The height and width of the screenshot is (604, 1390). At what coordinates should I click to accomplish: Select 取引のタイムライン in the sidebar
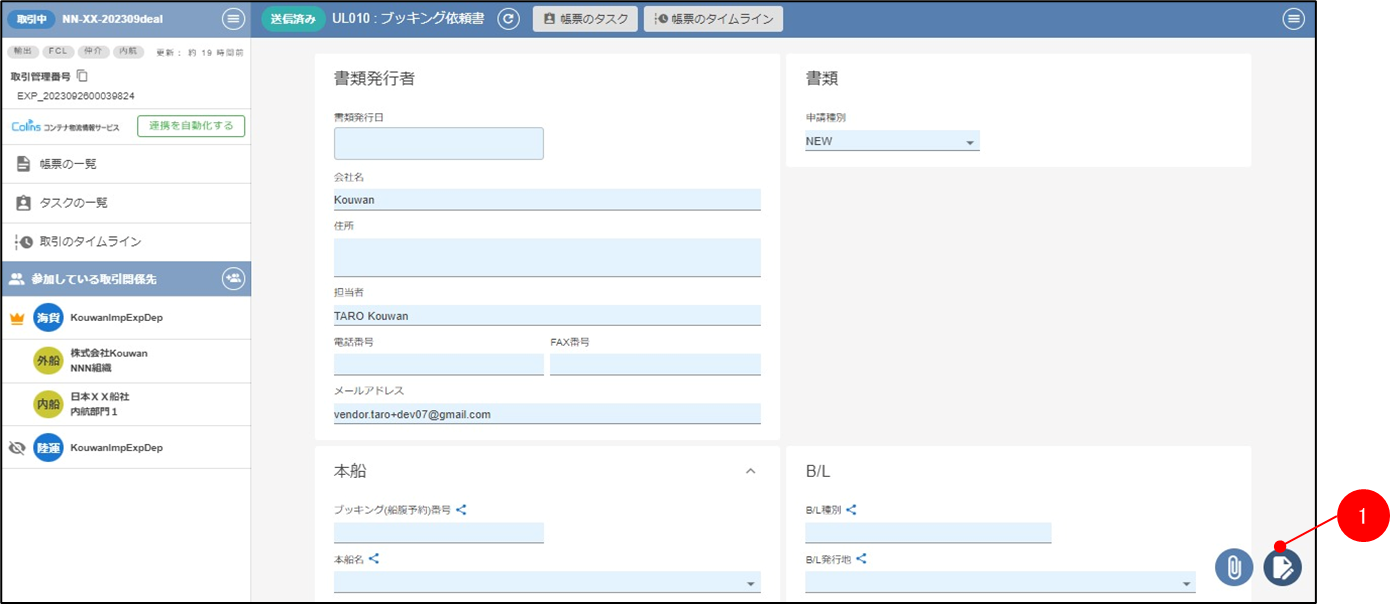90,242
